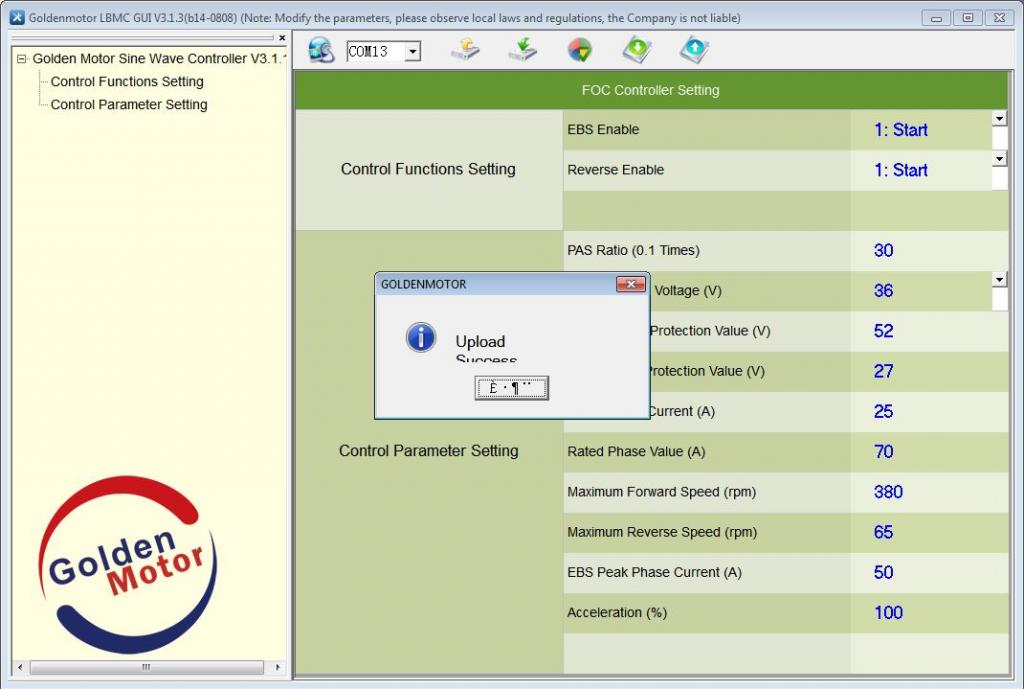Open the COM13 port dropdown
Screen dimensions: 1024x689
click(412, 52)
